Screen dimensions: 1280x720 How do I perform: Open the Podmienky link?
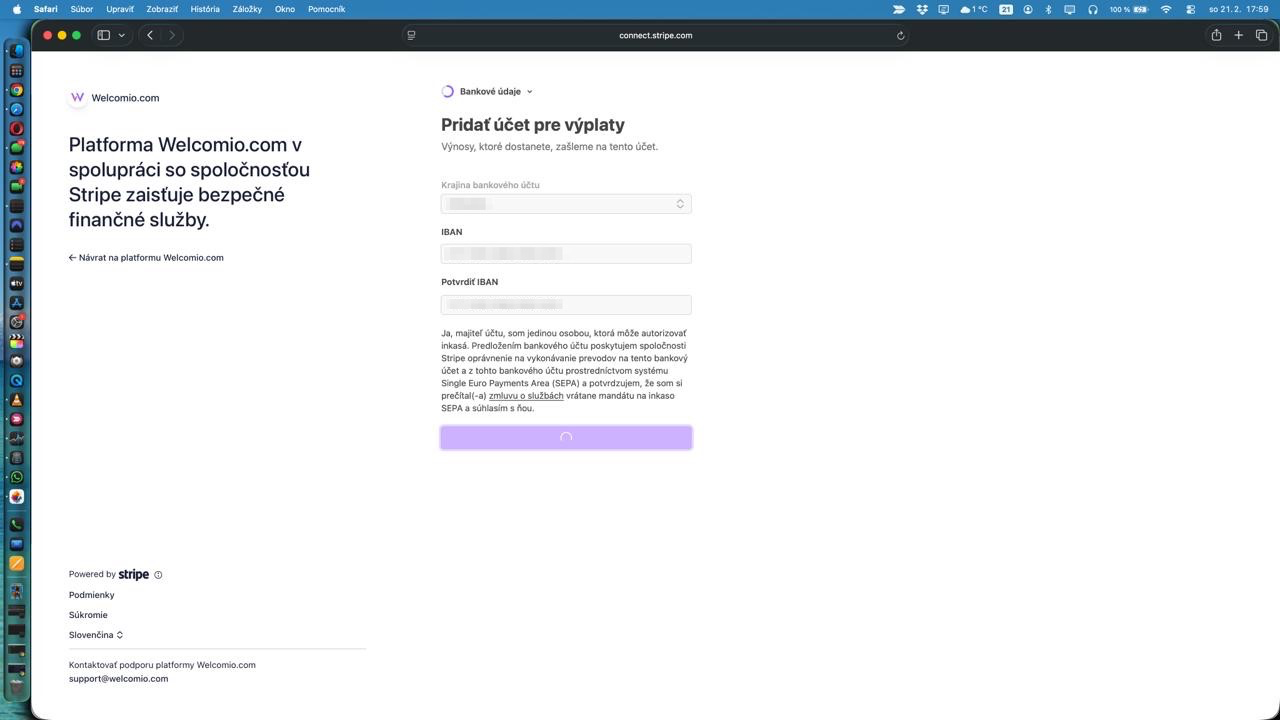[x=92, y=595]
